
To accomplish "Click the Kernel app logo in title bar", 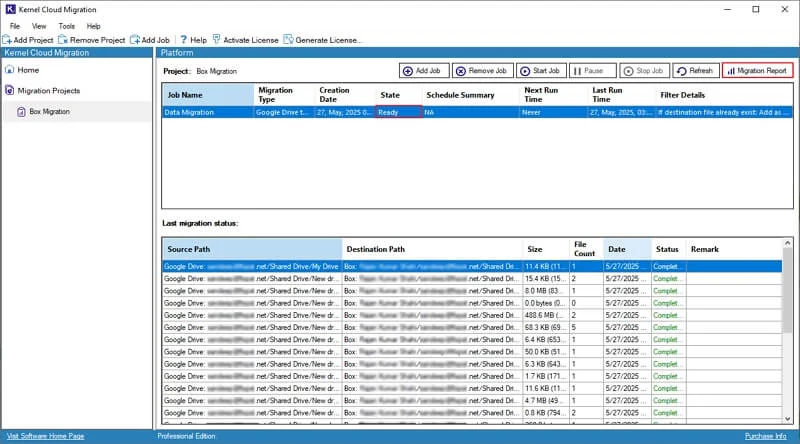I will [x=10, y=9].
